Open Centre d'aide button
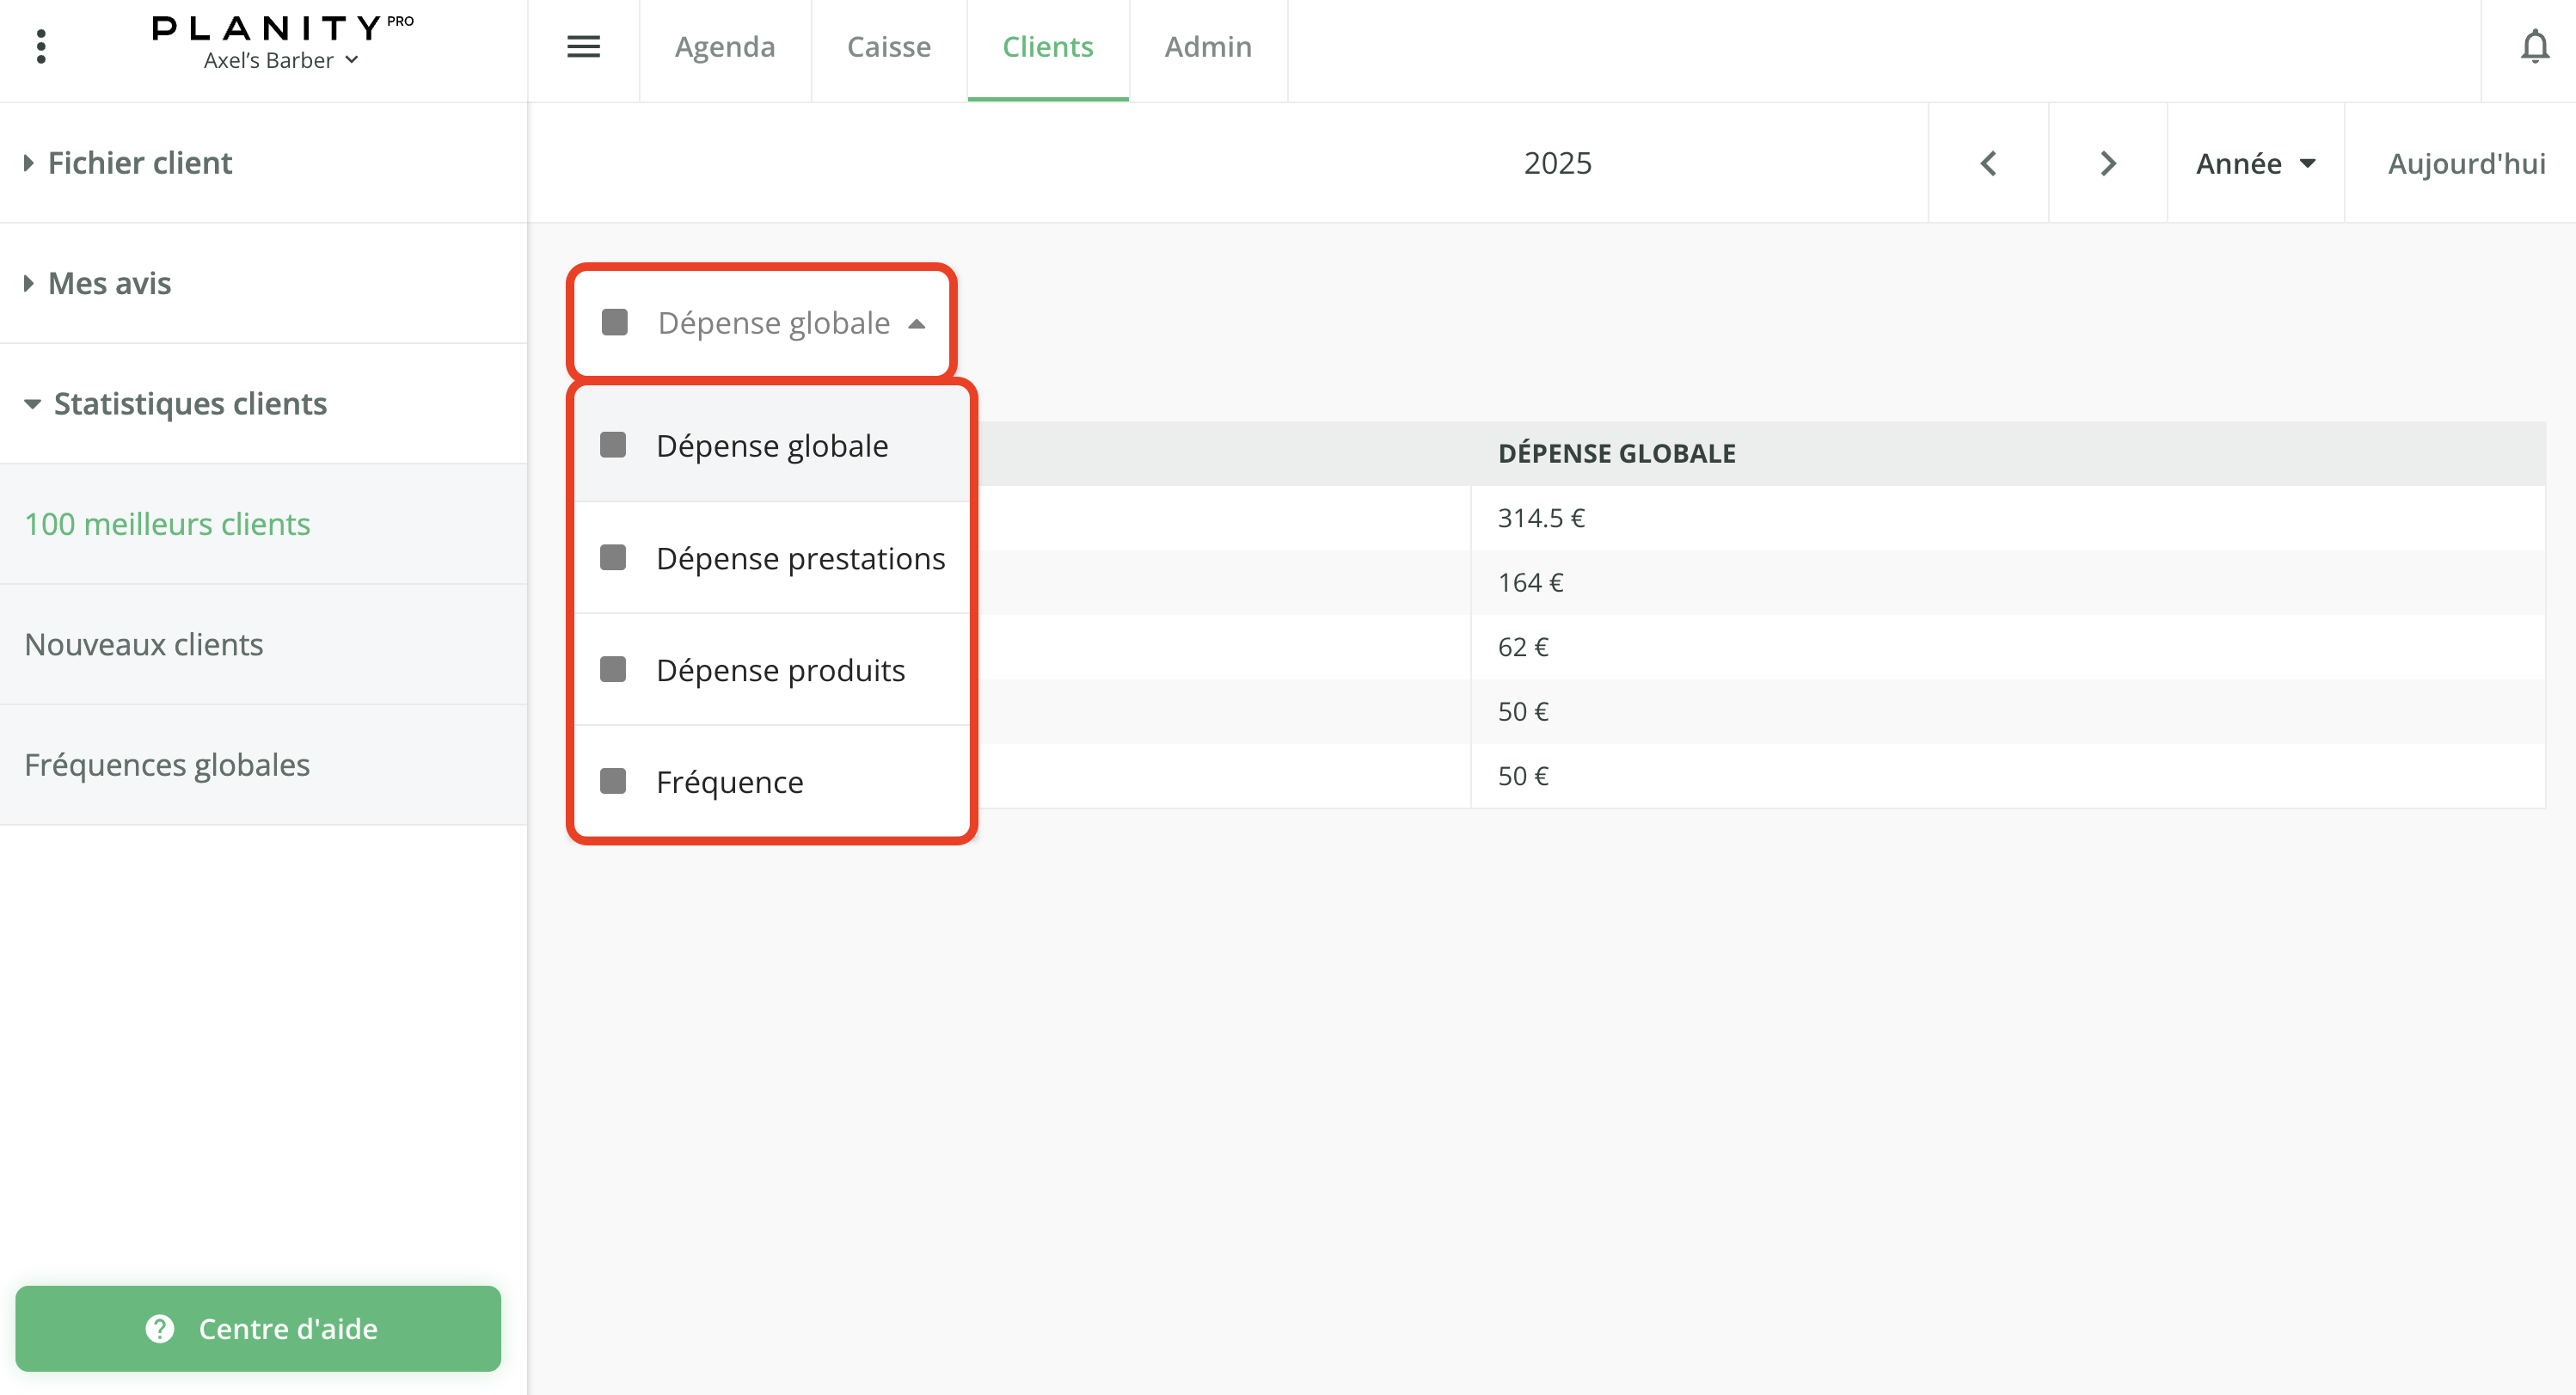The width and height of the screenshot is (2576, 1395). (x=258, y=1328)
